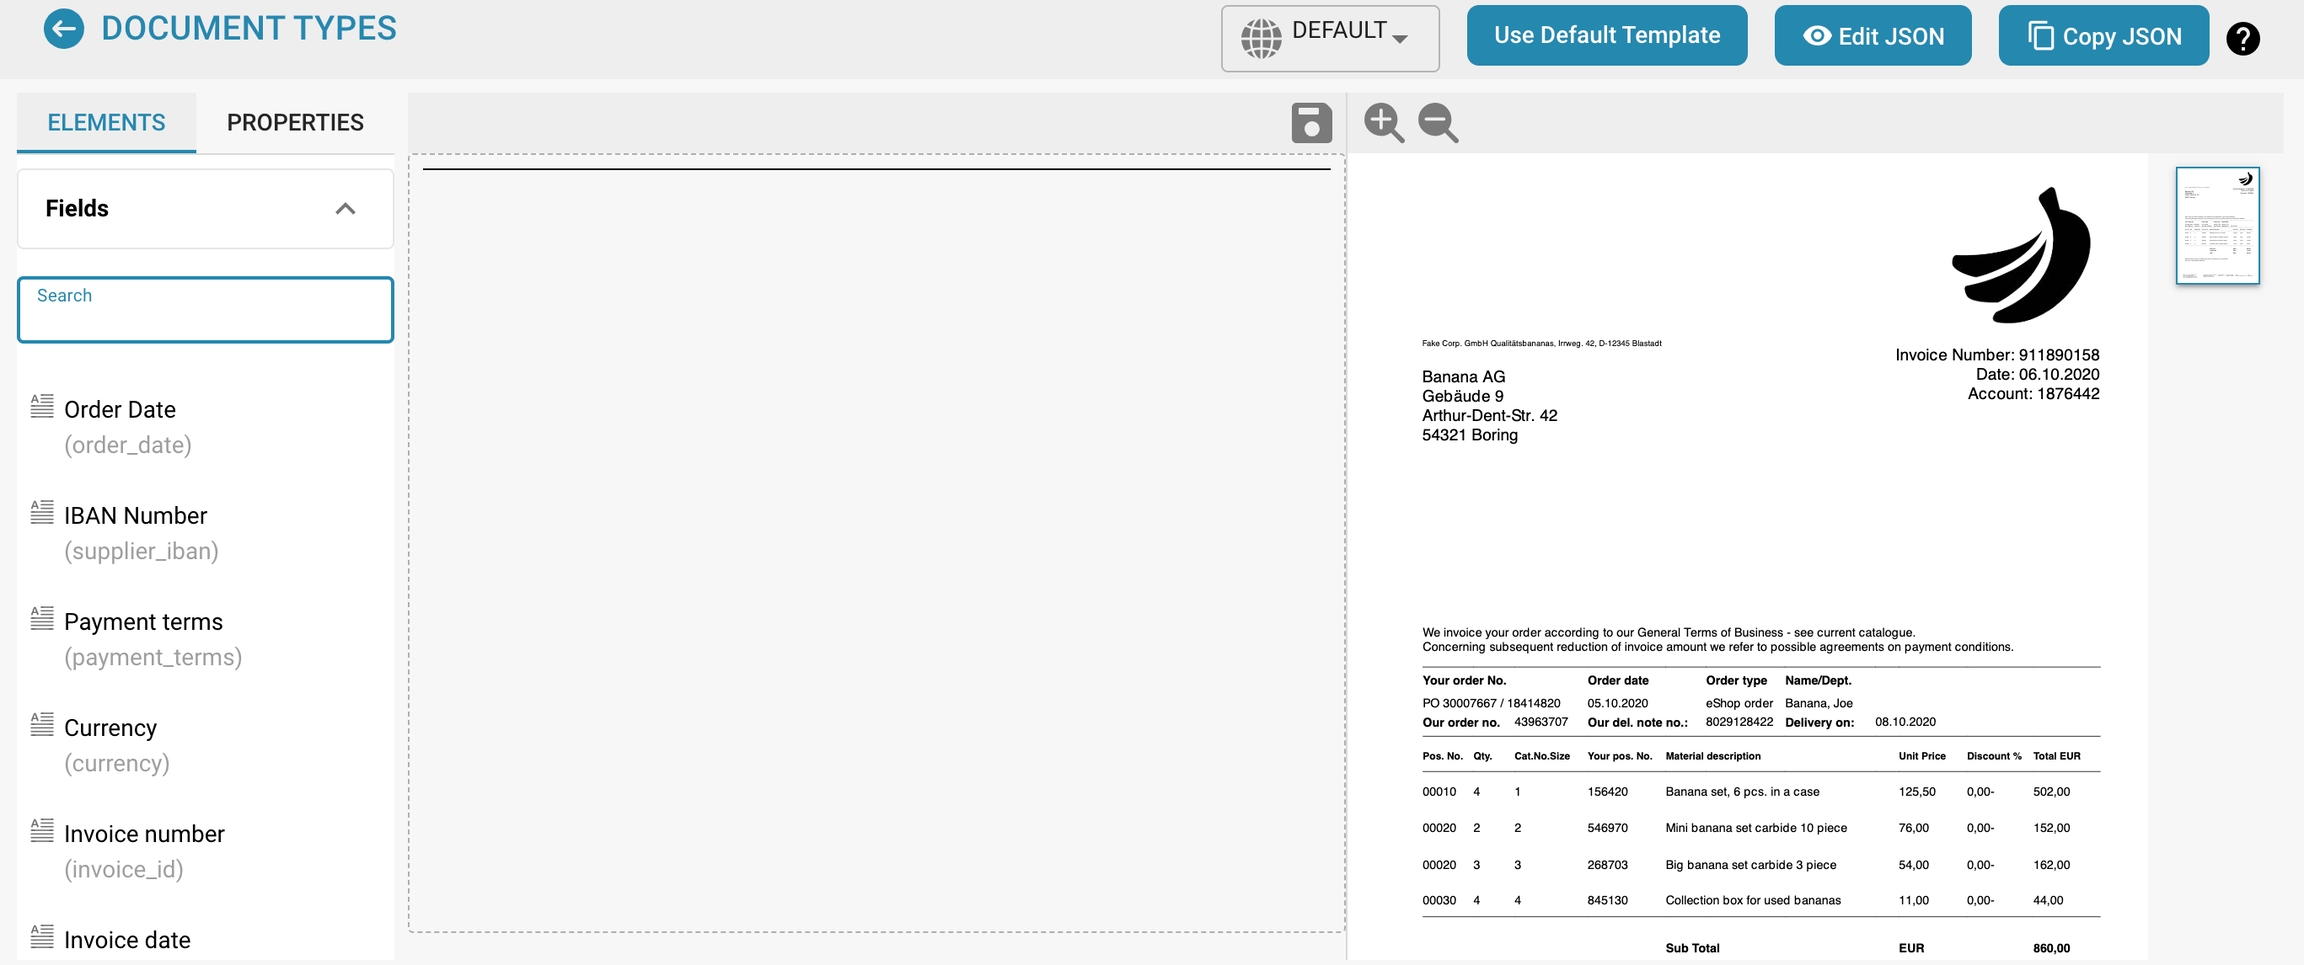This screenshot has width=2304, height=965.
Task: Open the Edit JSON view
Action: click(x=1872, y=36)
